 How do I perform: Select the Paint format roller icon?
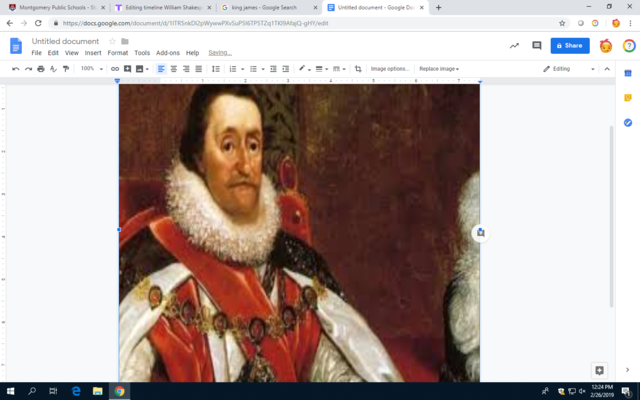(66, 69)
